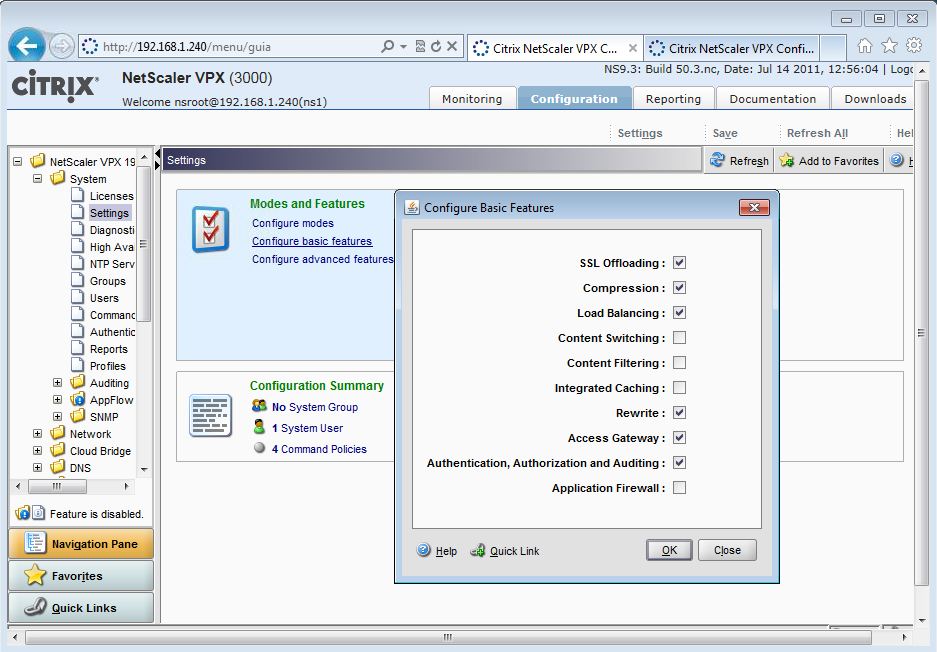Click the browser back arrow button
937x652 pixels.
point(27,46)
